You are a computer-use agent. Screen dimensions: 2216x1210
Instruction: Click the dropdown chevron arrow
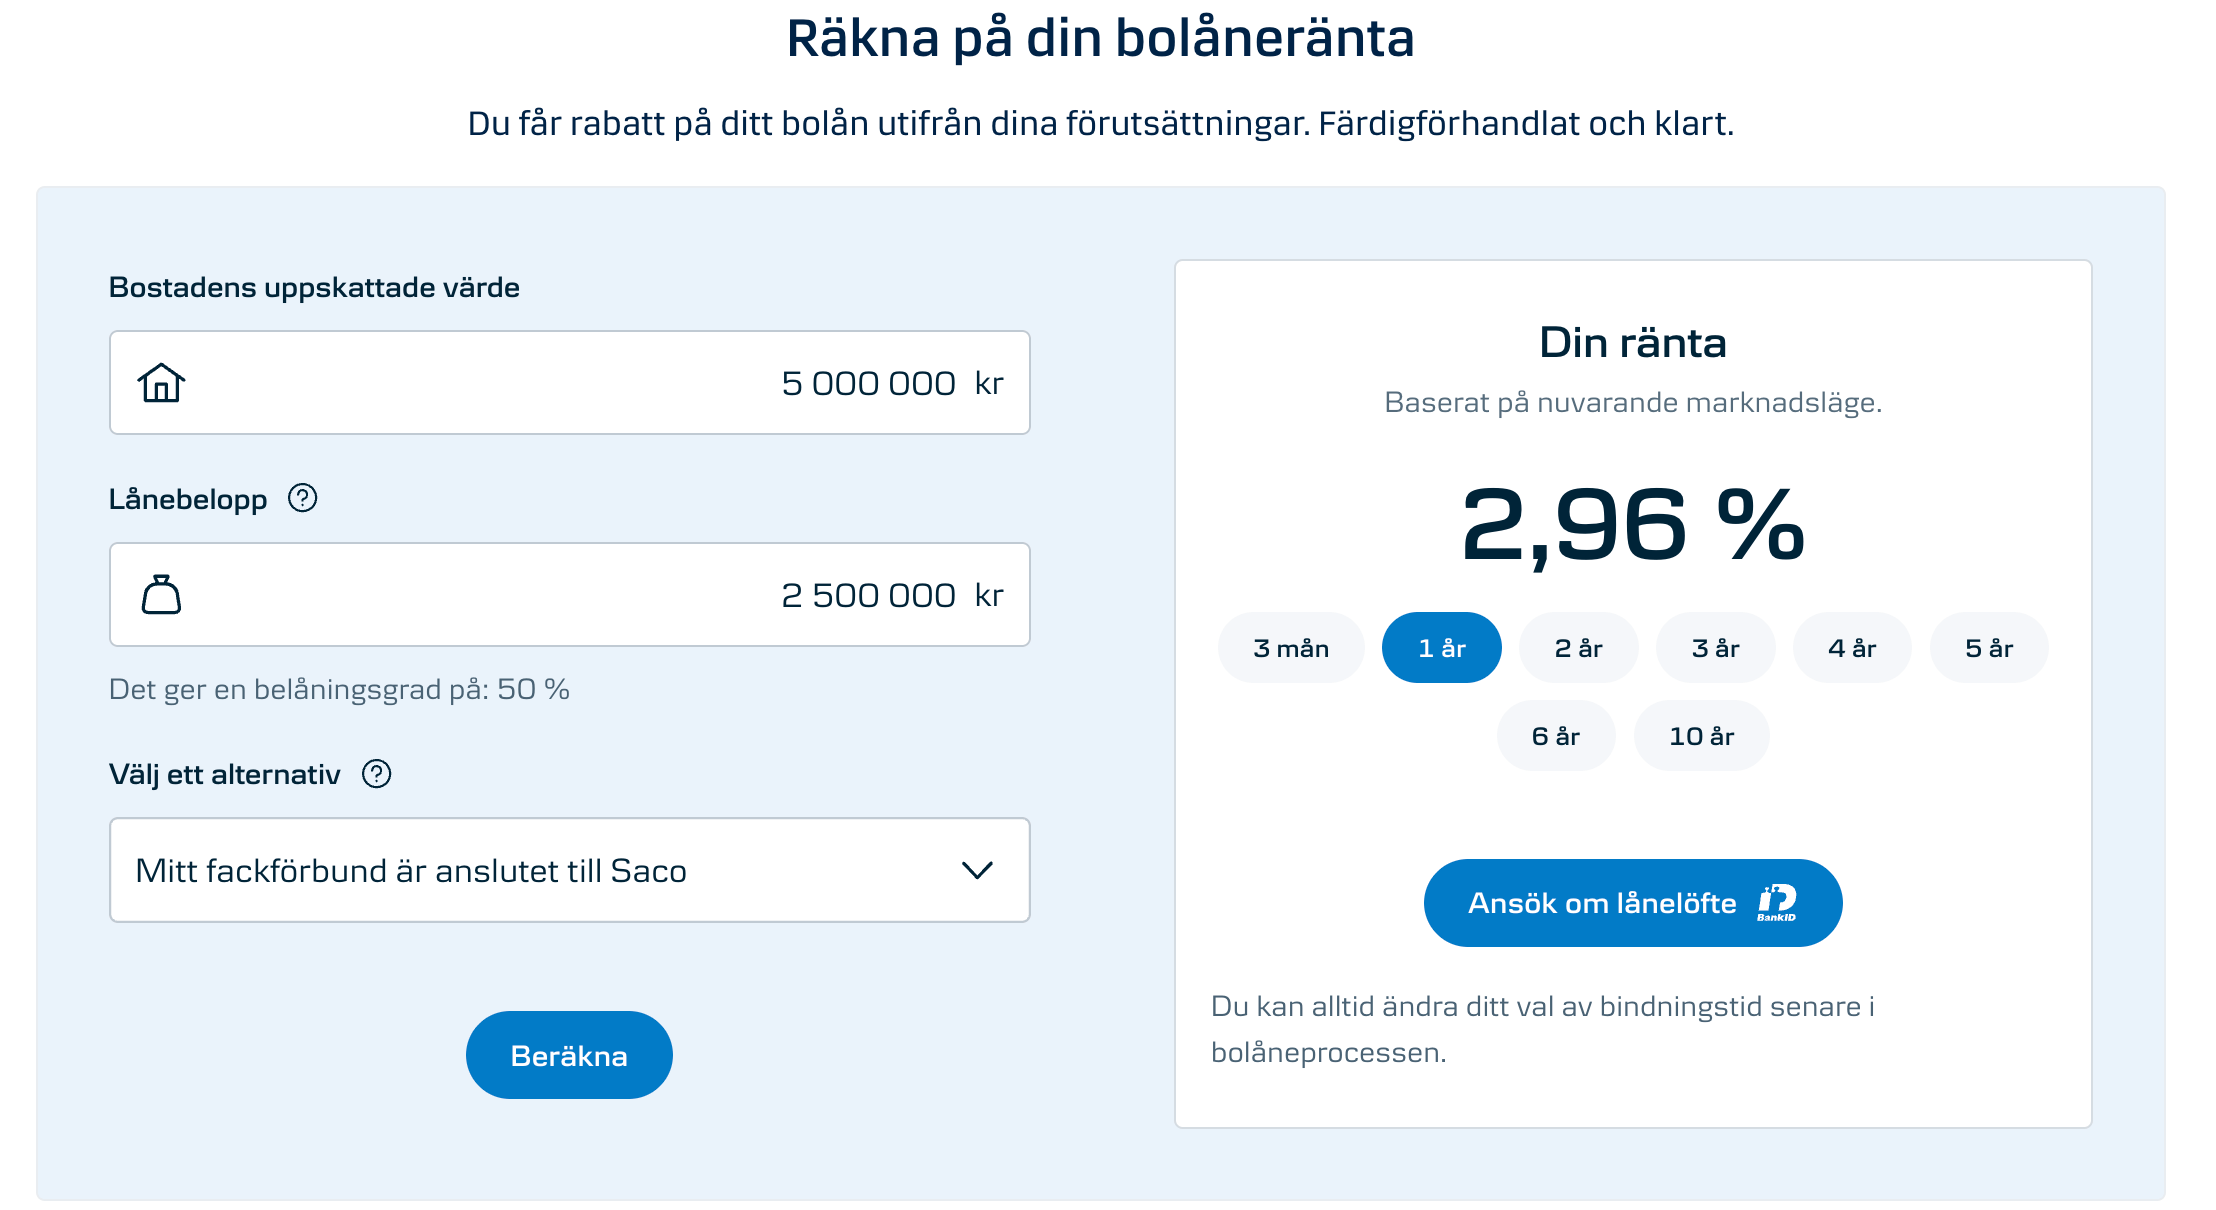coord(977,870)
